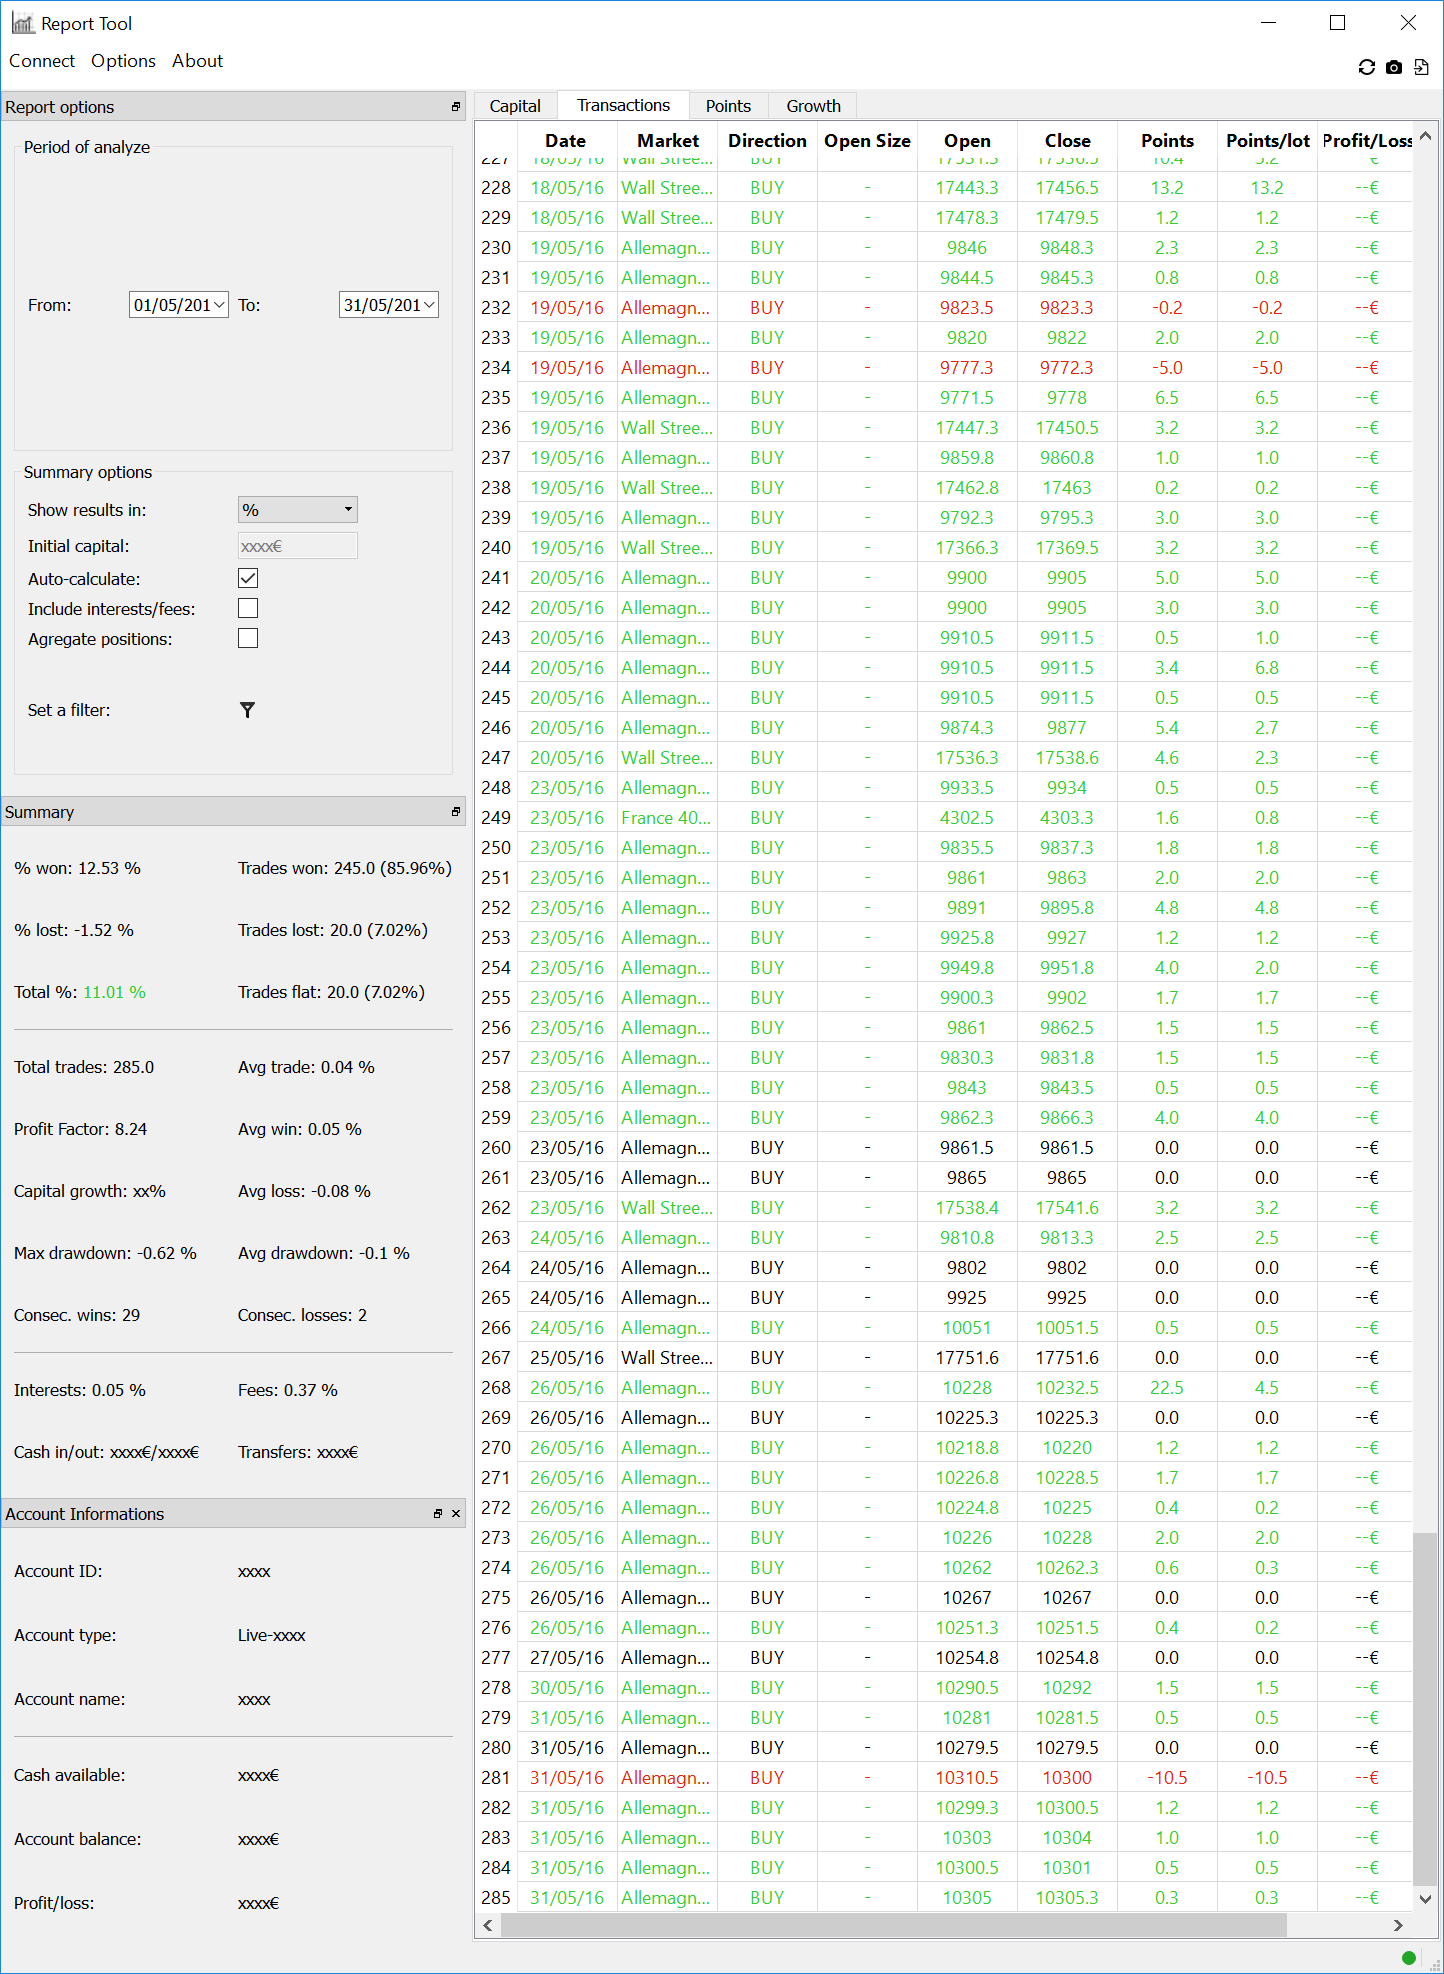
Task: Click Max drawdown -0.62 % text
Action: click(x=105, y=1253)
